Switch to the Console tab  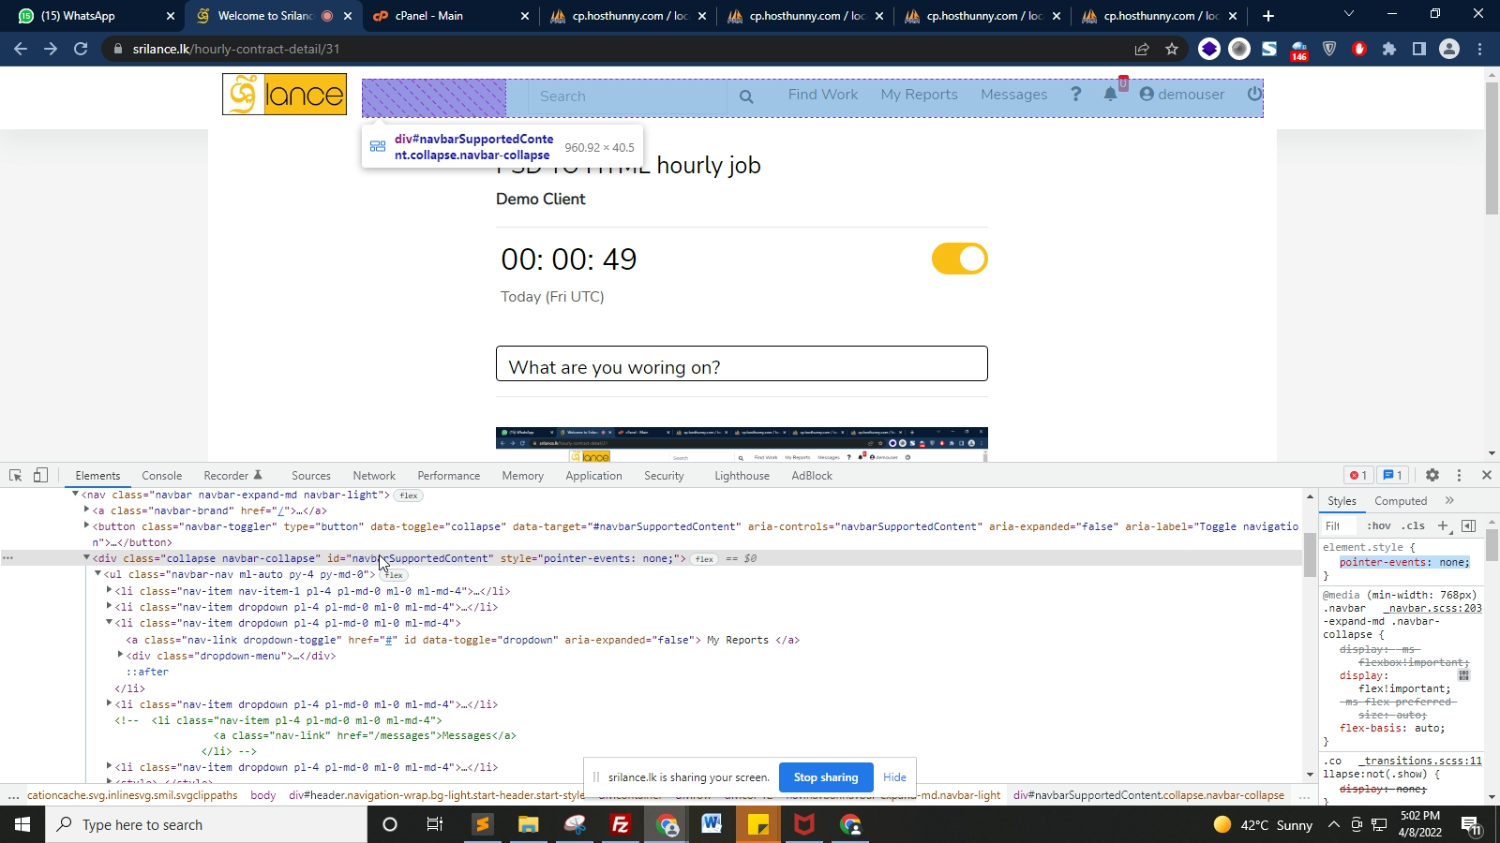coord(161,476)
